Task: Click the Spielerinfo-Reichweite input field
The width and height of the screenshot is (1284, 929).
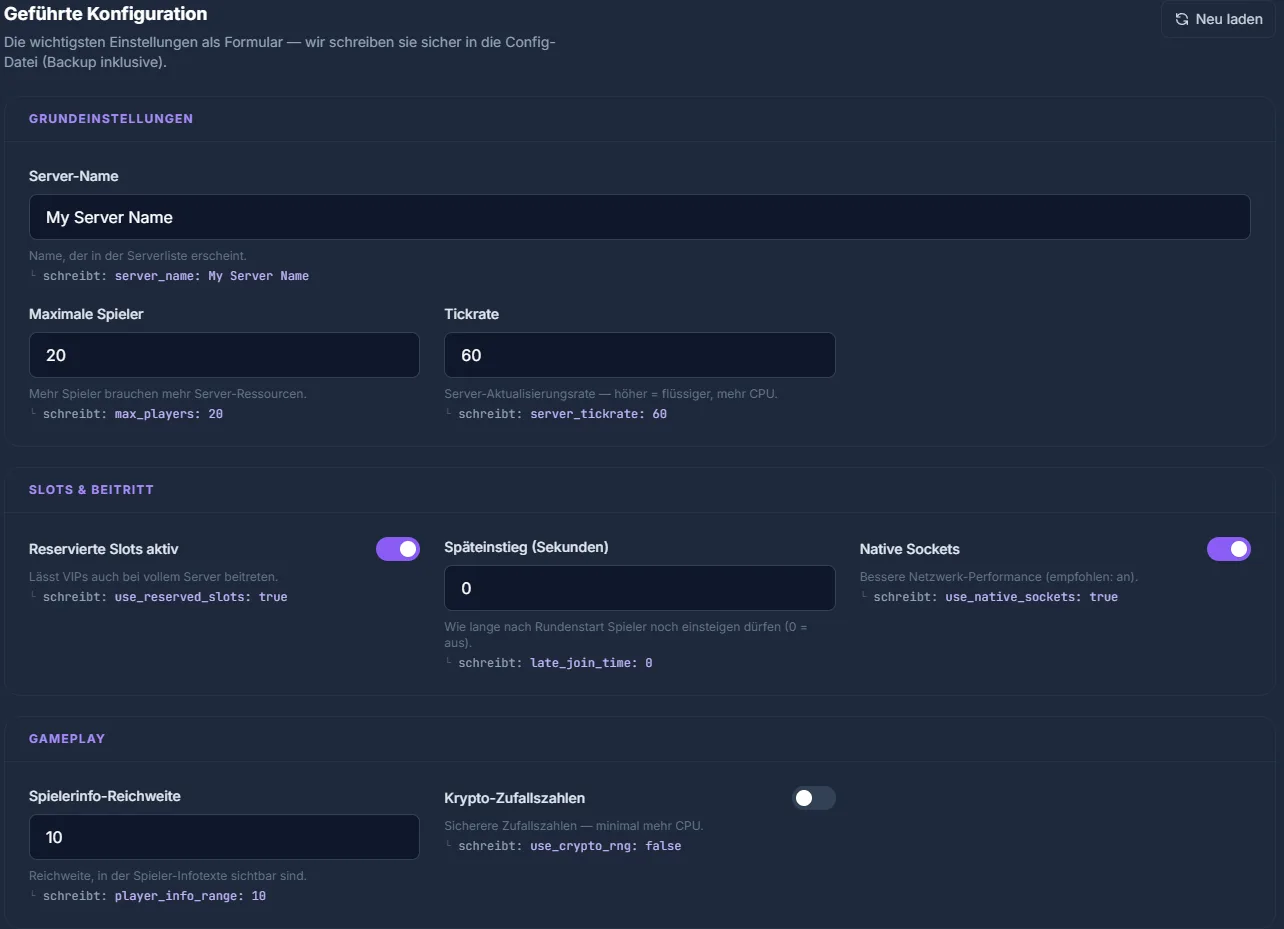Action: pyautogui.click(x=224, y=837)
